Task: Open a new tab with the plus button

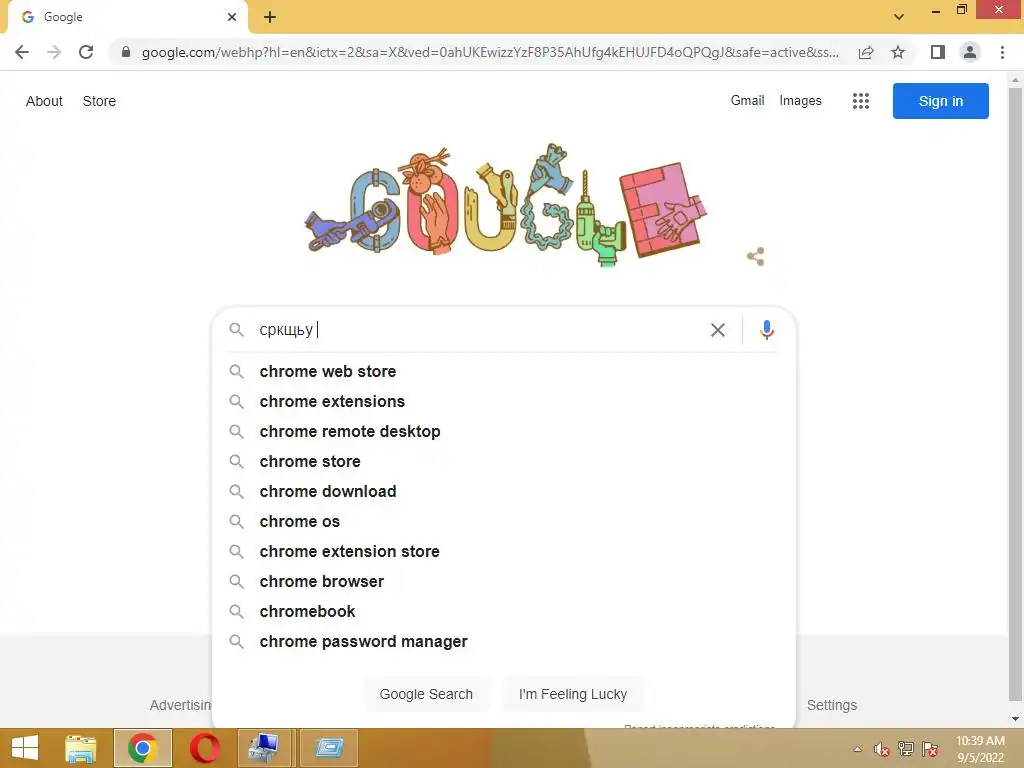Action: coord(270,17)
